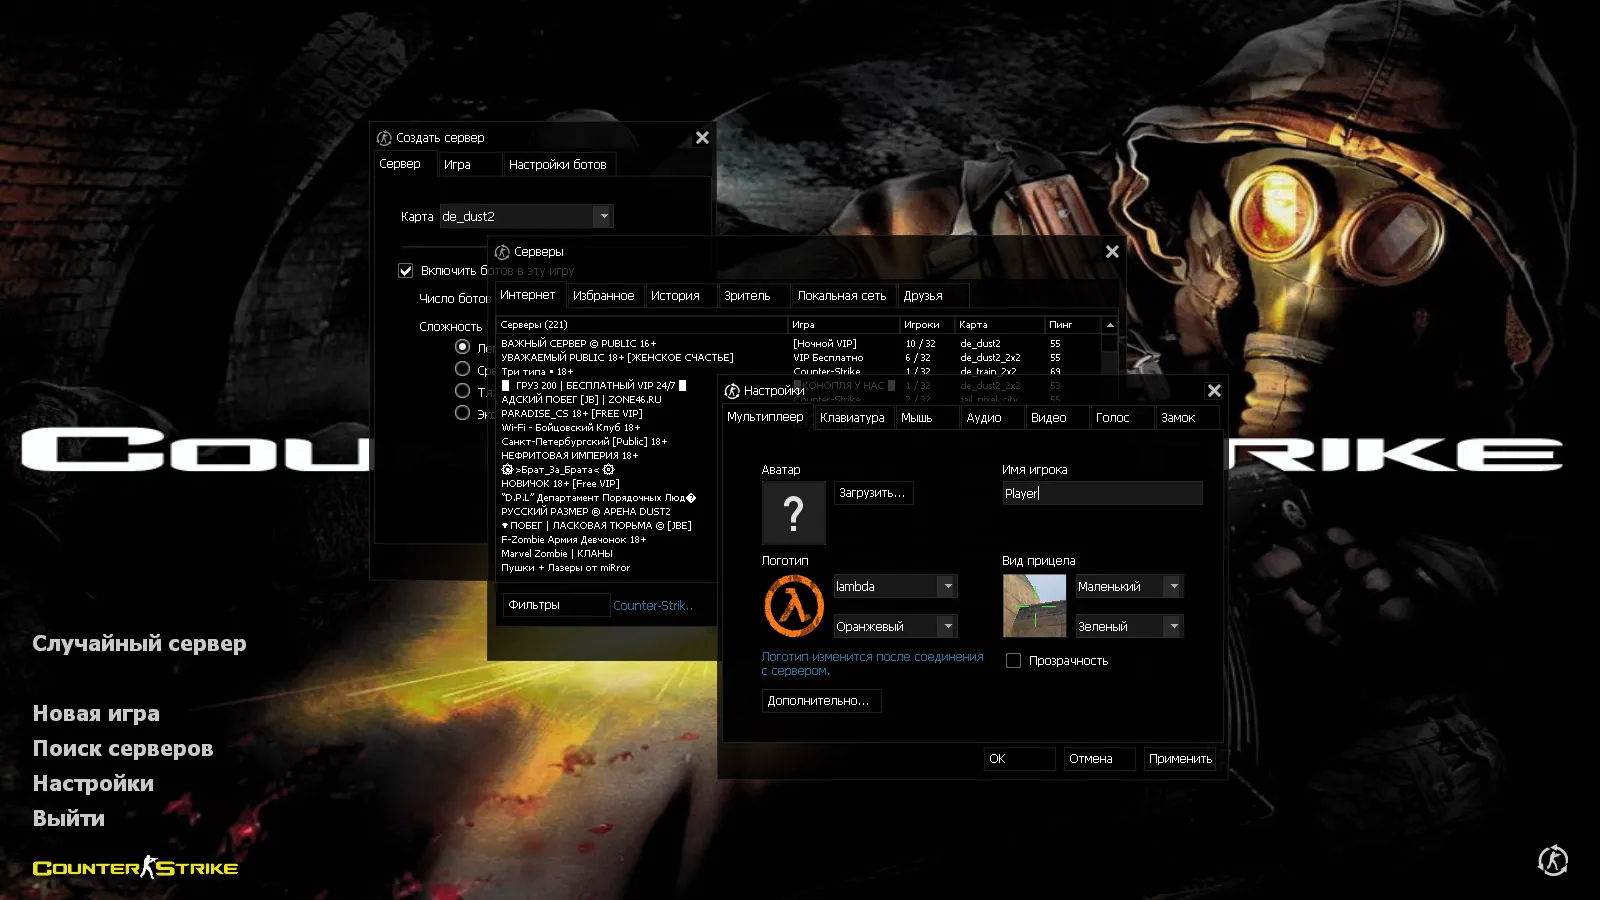Click the crosshair preview image
This screenshot has width=1600, height=900.
coord(1034,606)
